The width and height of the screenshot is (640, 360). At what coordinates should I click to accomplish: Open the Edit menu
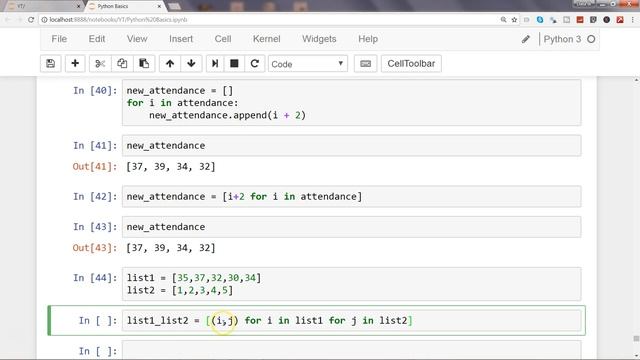[97, 39]
